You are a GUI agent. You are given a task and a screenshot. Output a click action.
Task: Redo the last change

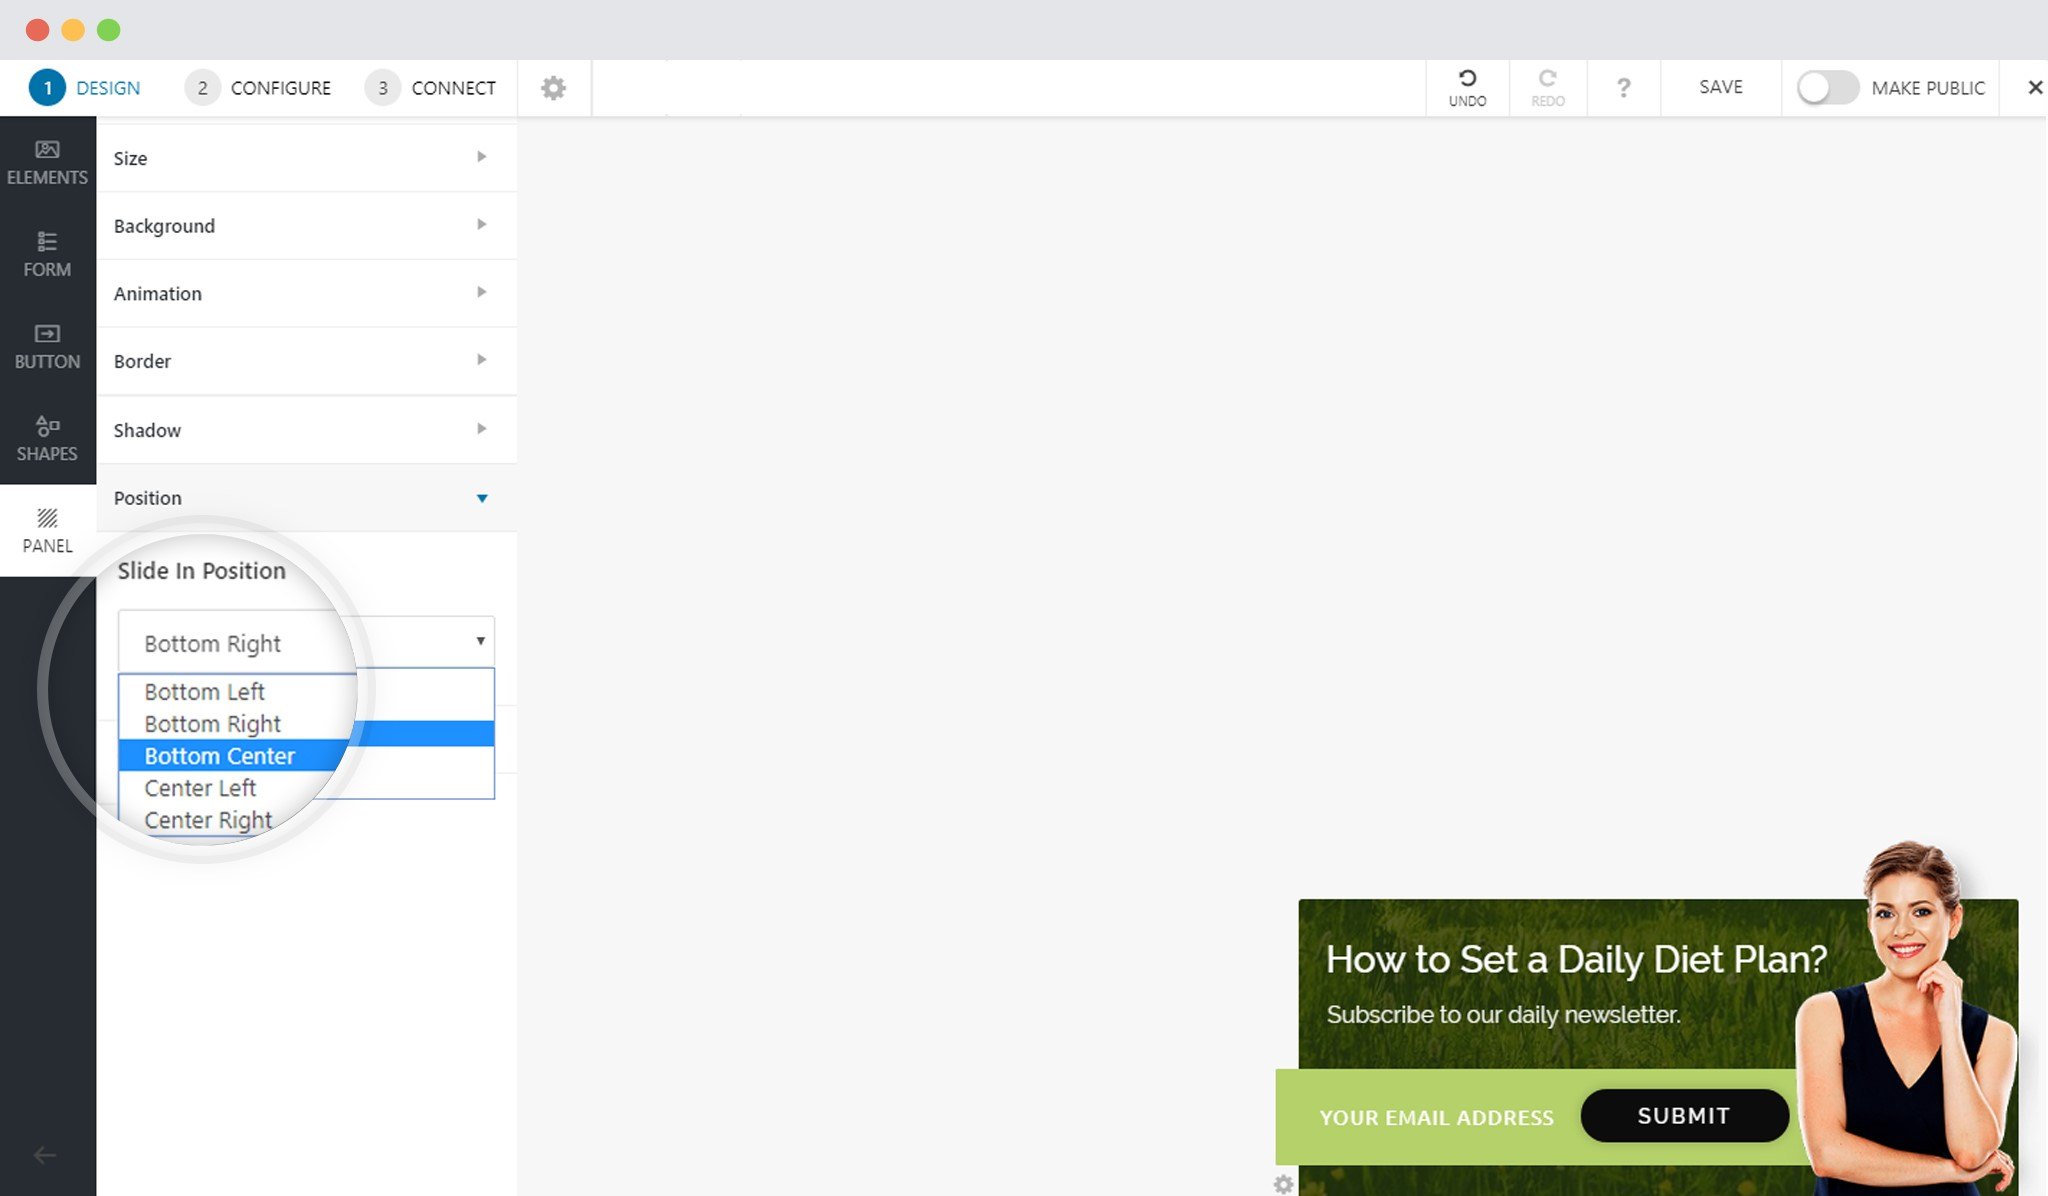[x=1547, y=88]
